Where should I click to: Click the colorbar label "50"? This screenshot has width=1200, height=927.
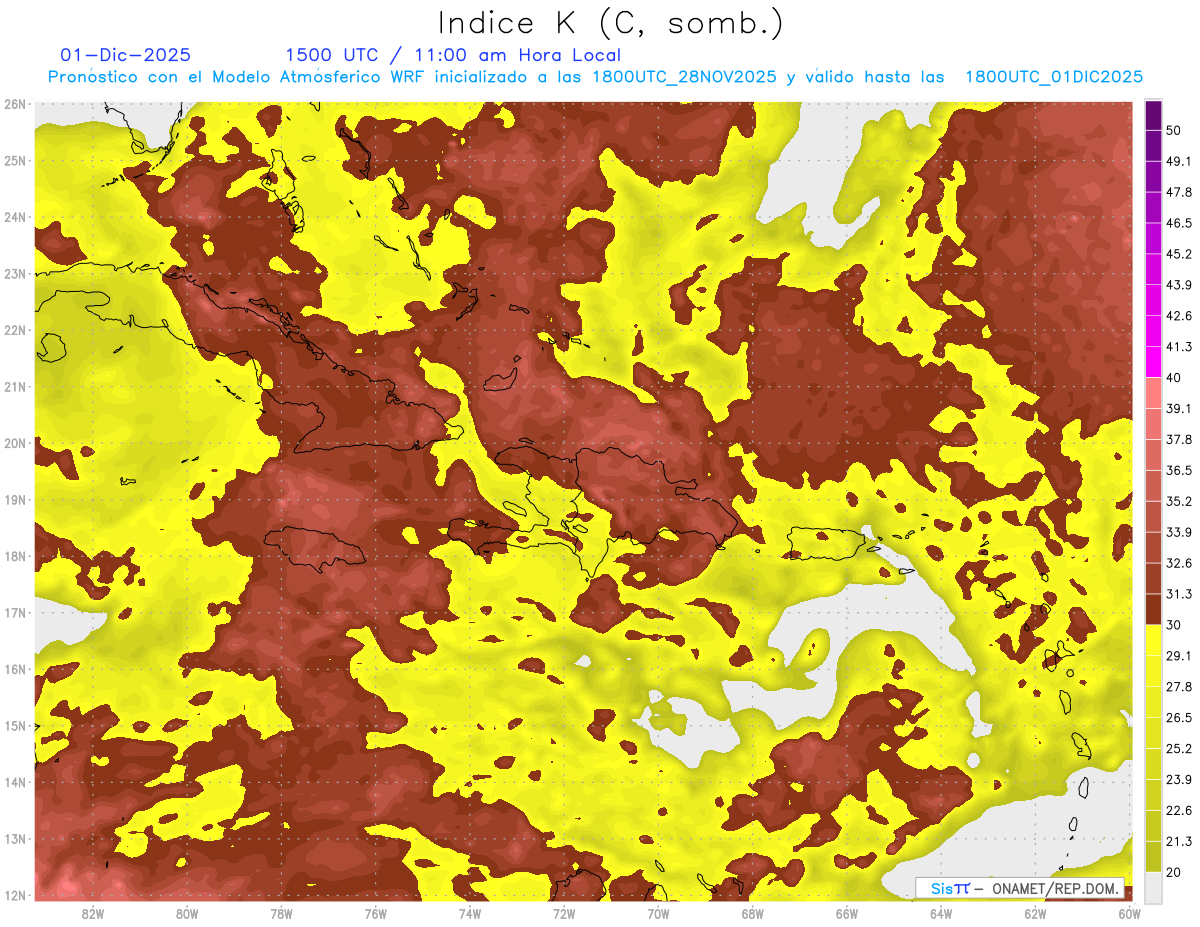(x=1174, y=129)
